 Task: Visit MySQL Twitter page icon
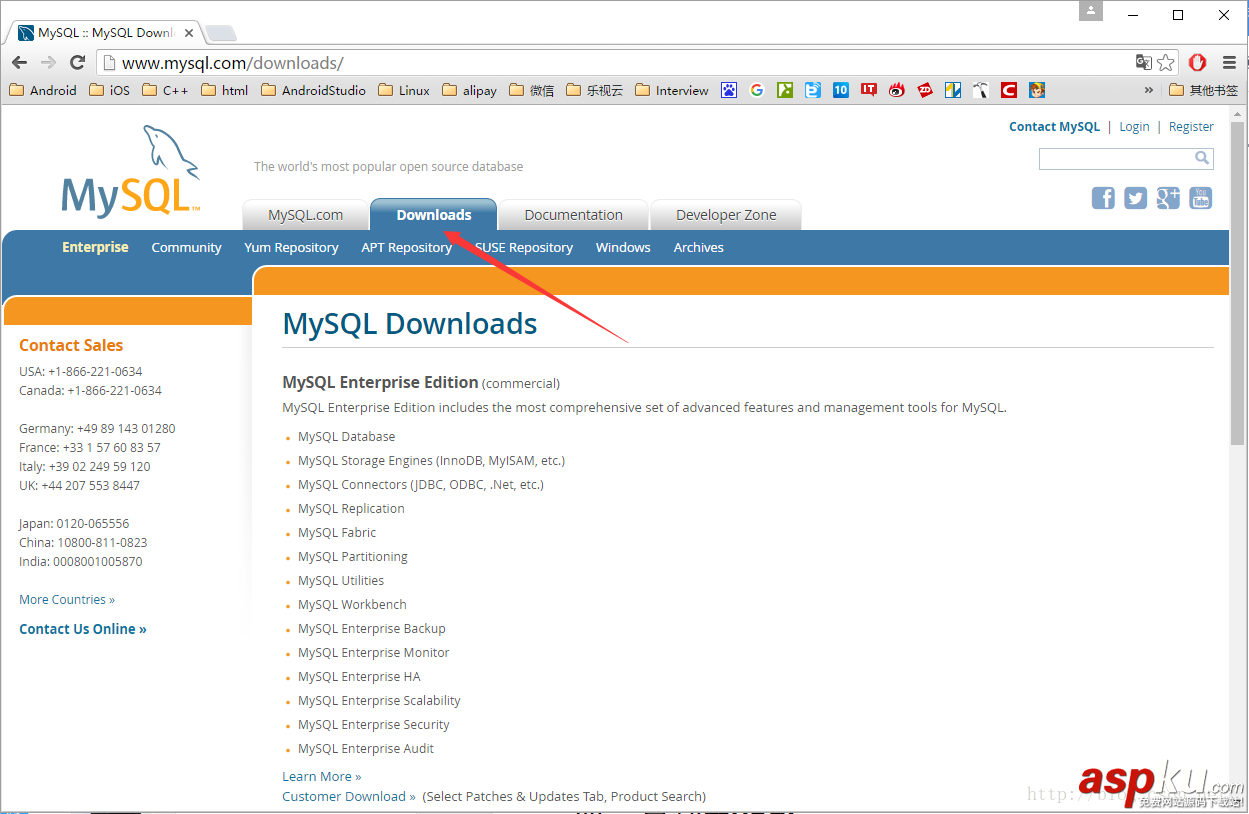click(1135, 198)
